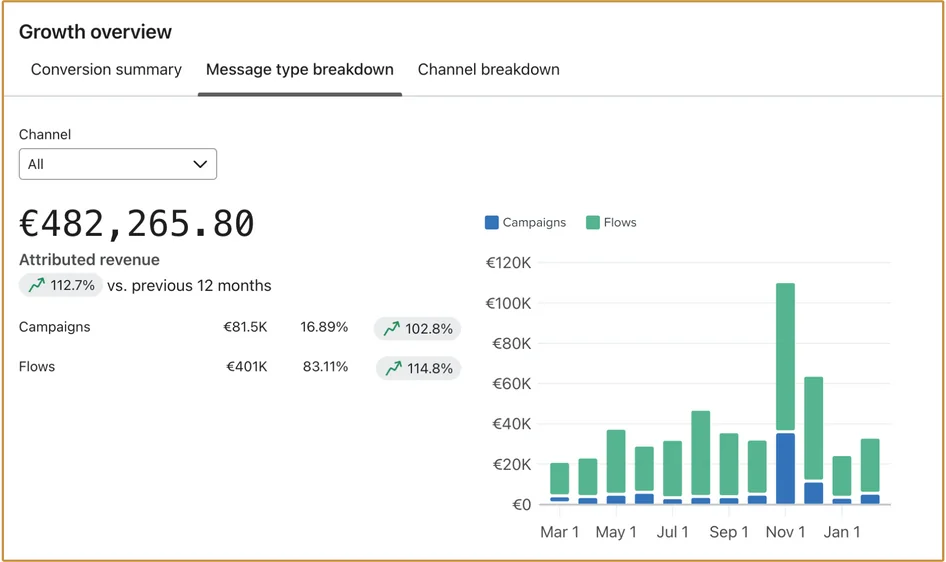This screenshot has height=562, width=946.
Task: Toggle the Flows legend label
Action: coord(620,223)
